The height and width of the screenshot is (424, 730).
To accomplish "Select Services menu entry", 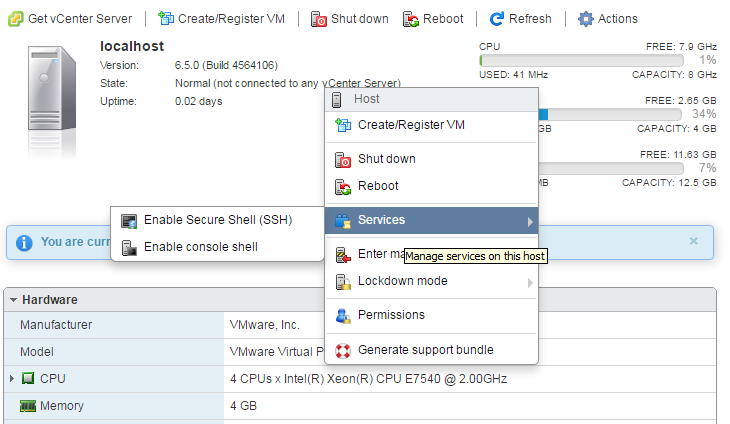I will coord(432,220).
